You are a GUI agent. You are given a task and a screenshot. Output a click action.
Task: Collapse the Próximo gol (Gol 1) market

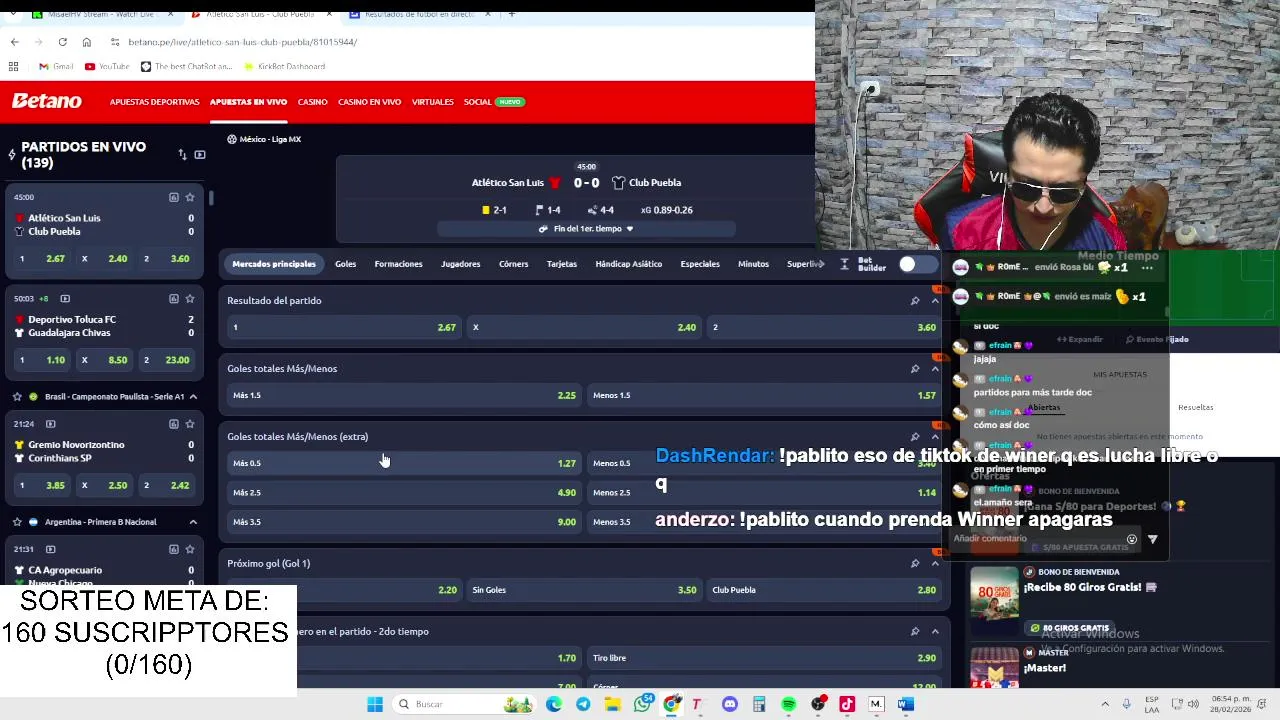pyautogui.click(x=935, y=563)
